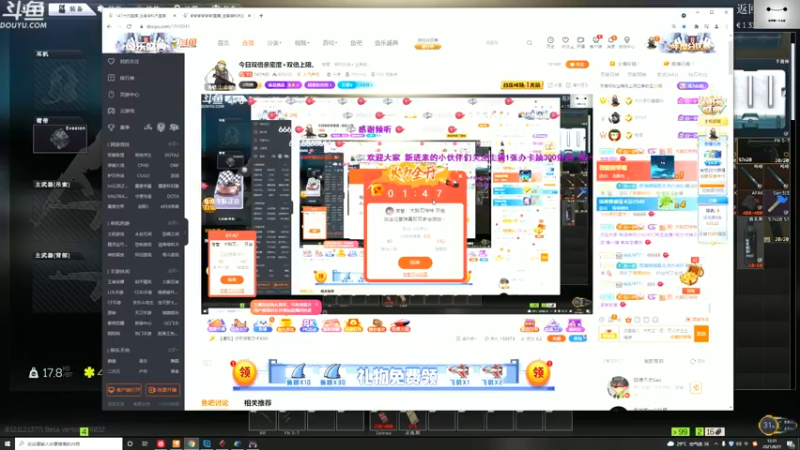Close the pink notification toast on player
The height and width of the screenshot is (450, 800).
[316, 305]
